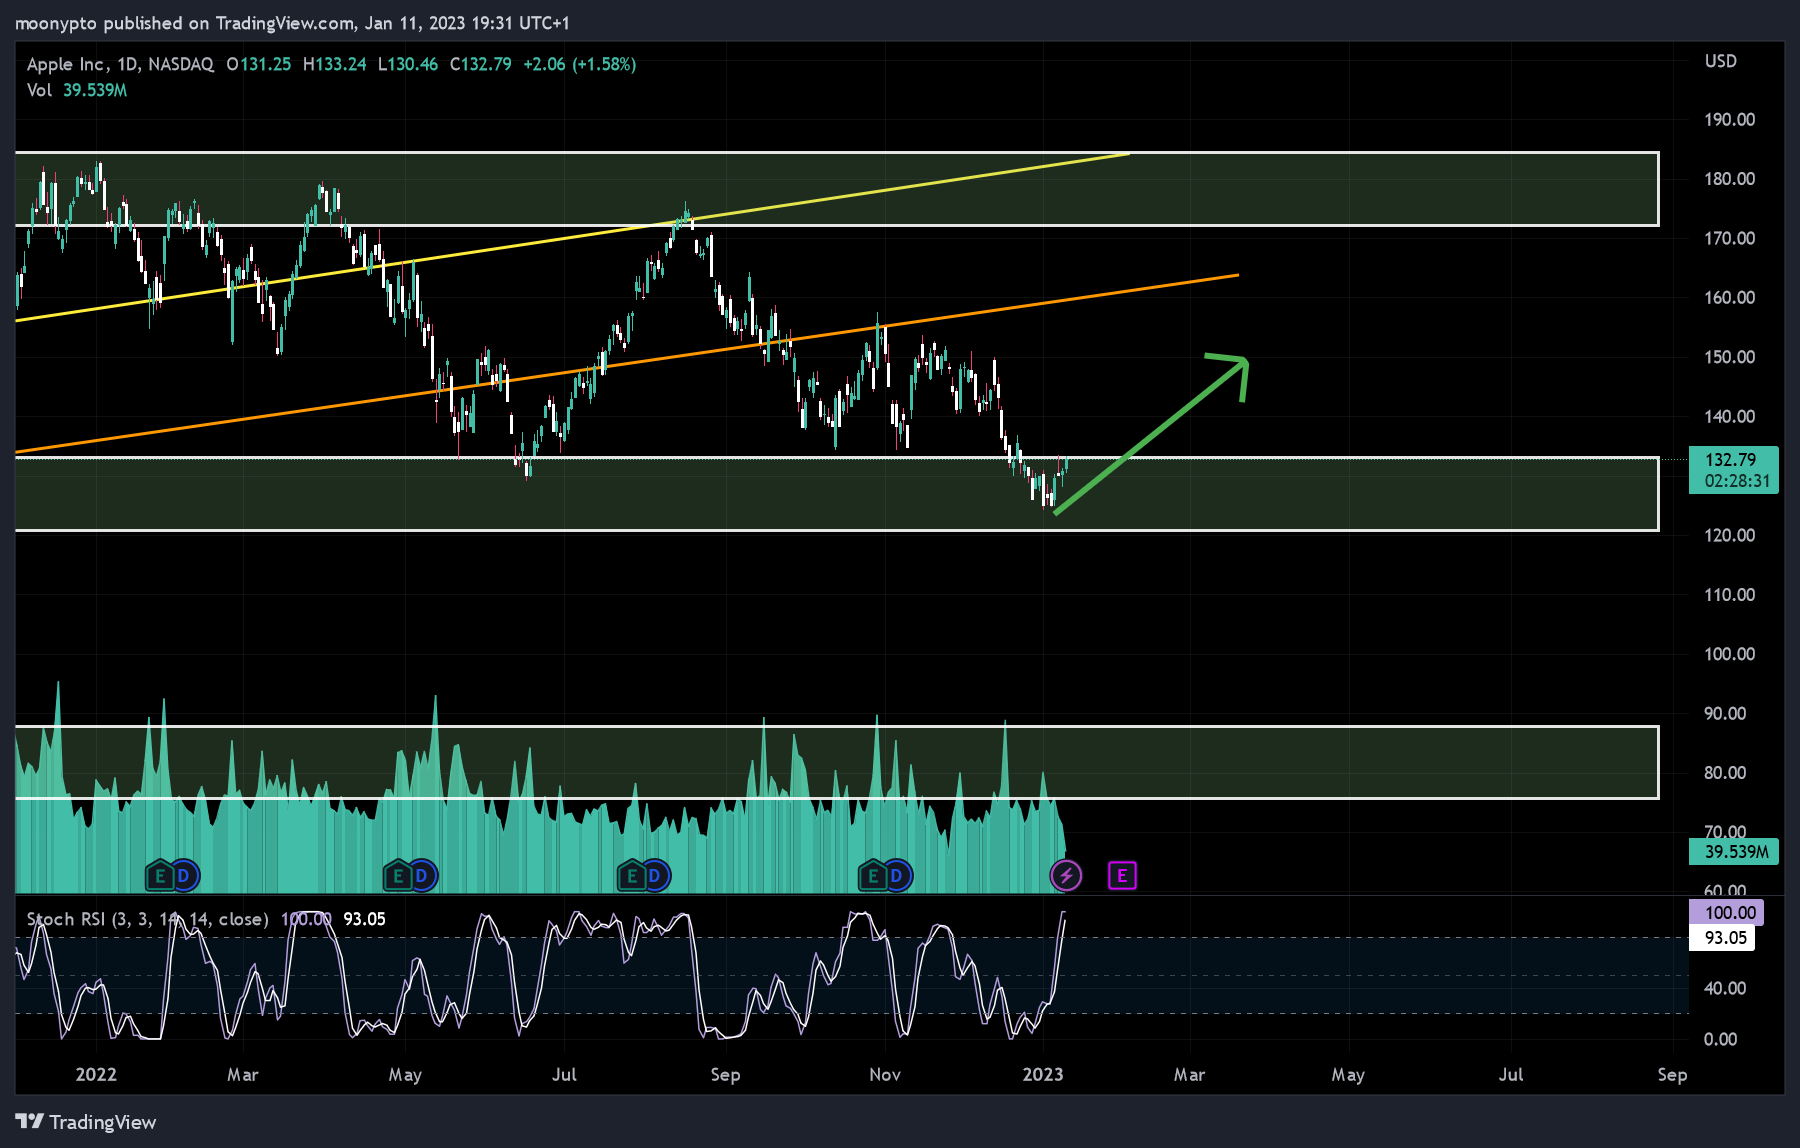Click the Nov time axis label

[x=885, y=1074]
